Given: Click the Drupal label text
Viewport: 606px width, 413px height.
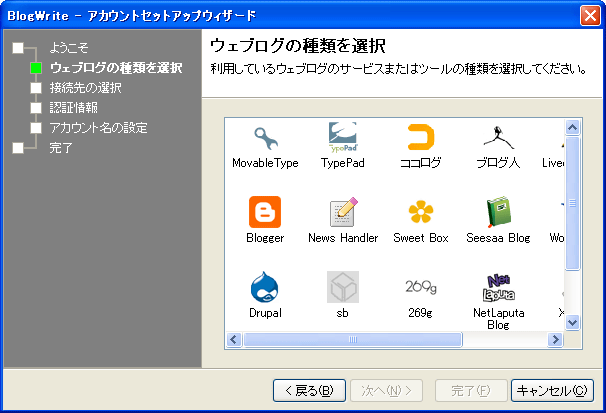Looking at the screenshot, I should (x=265, y=313).
